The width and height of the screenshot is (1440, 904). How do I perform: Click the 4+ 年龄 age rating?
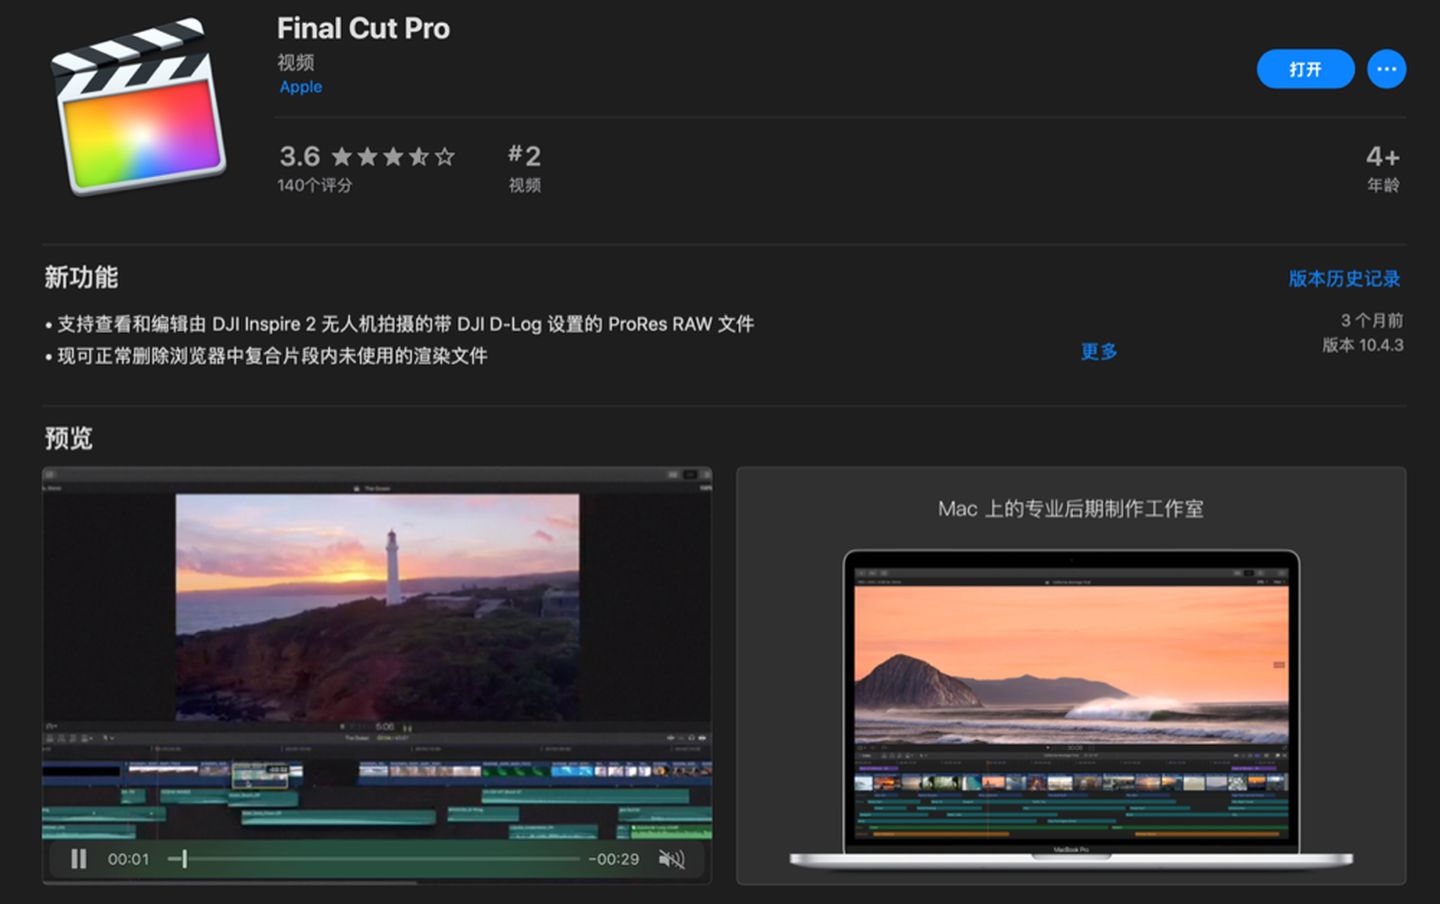point(1383,167)
